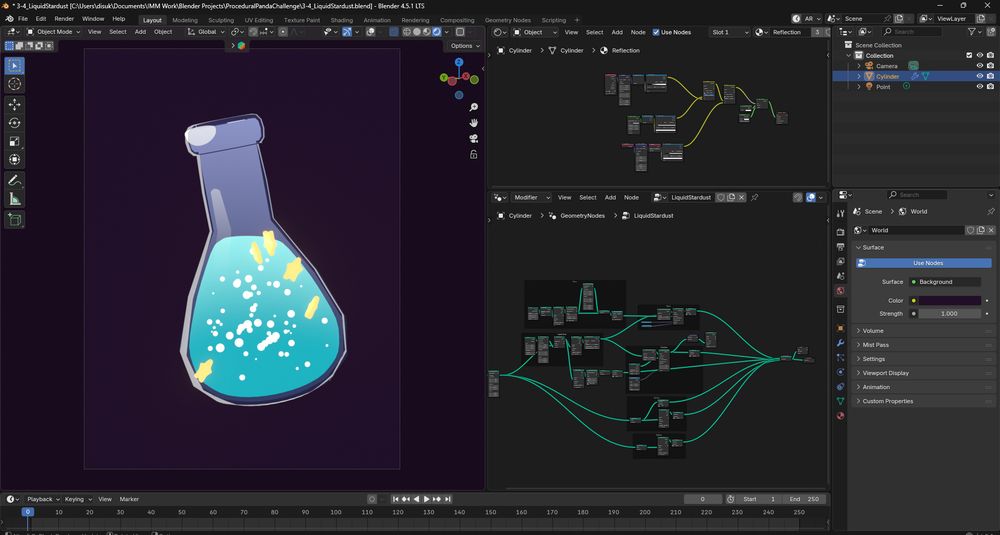
Task: Hide the Camera object in outliner
Action: pyautogui.click(x=979, y=66)
